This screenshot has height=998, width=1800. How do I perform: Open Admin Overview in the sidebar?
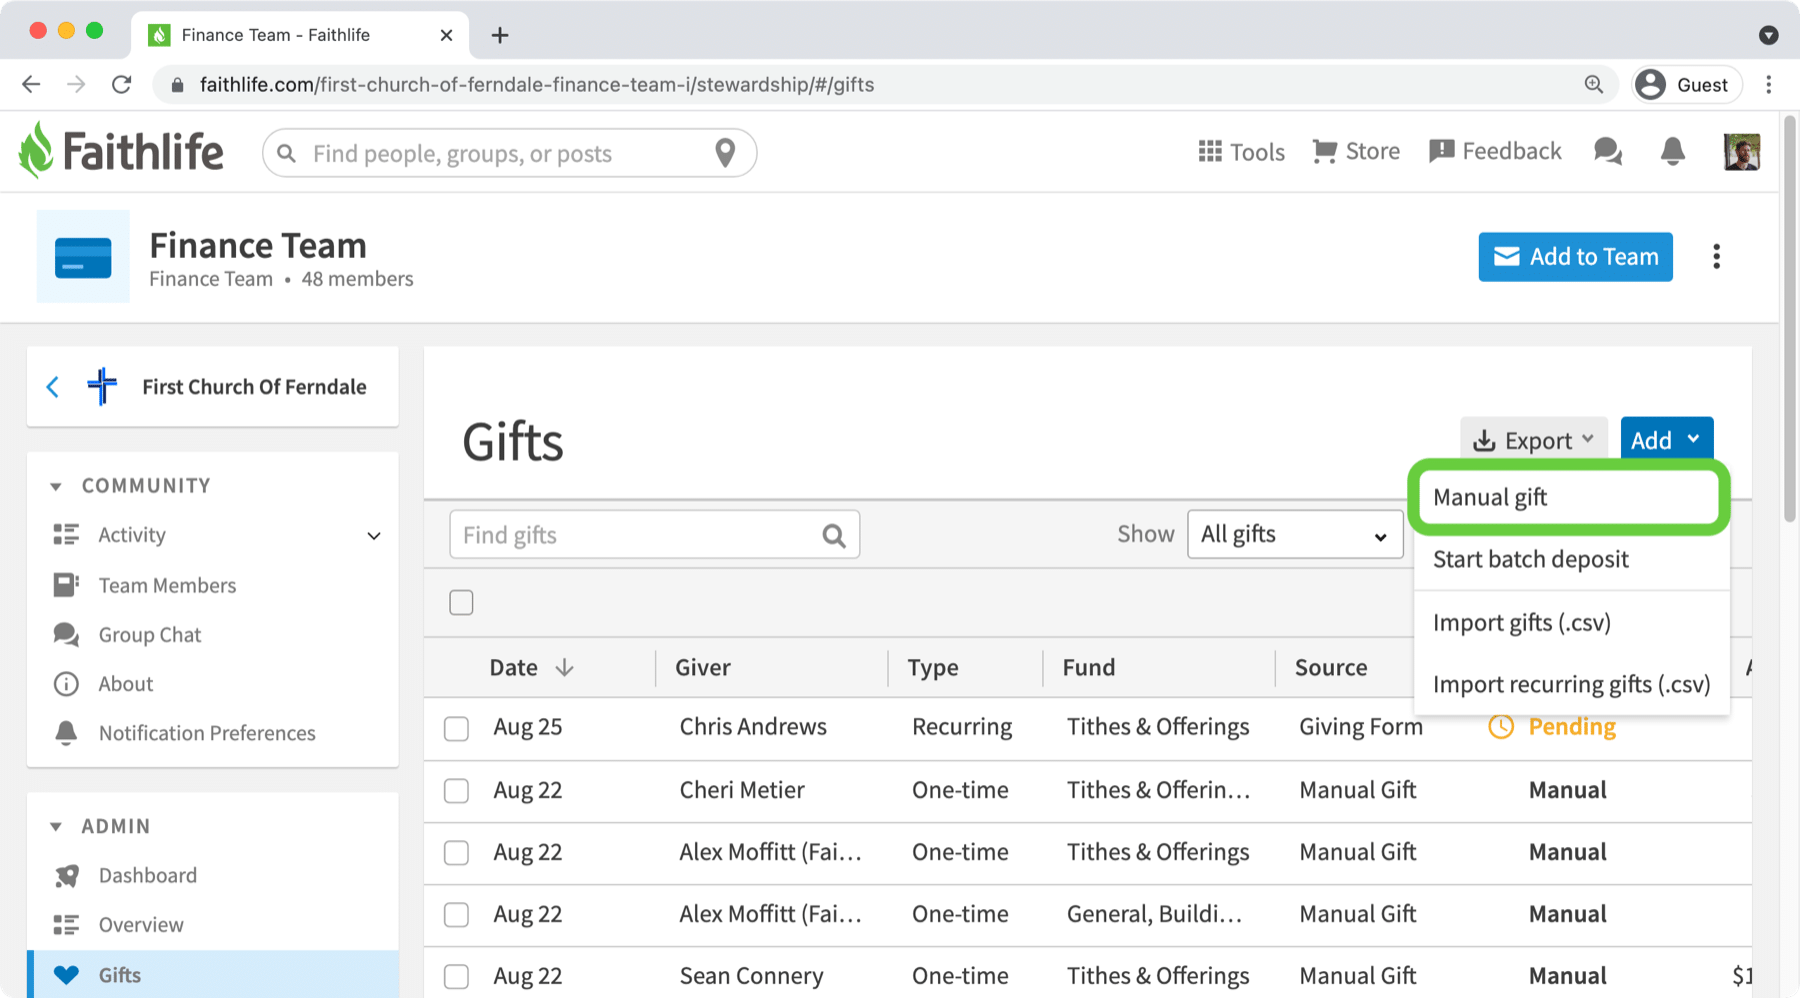[x=140, y=925]
